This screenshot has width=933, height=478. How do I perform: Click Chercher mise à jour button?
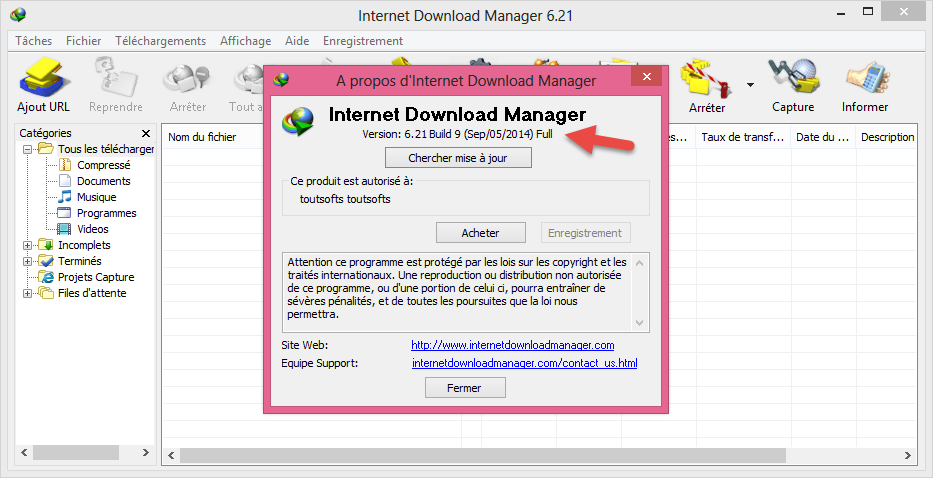coord(458,158)
